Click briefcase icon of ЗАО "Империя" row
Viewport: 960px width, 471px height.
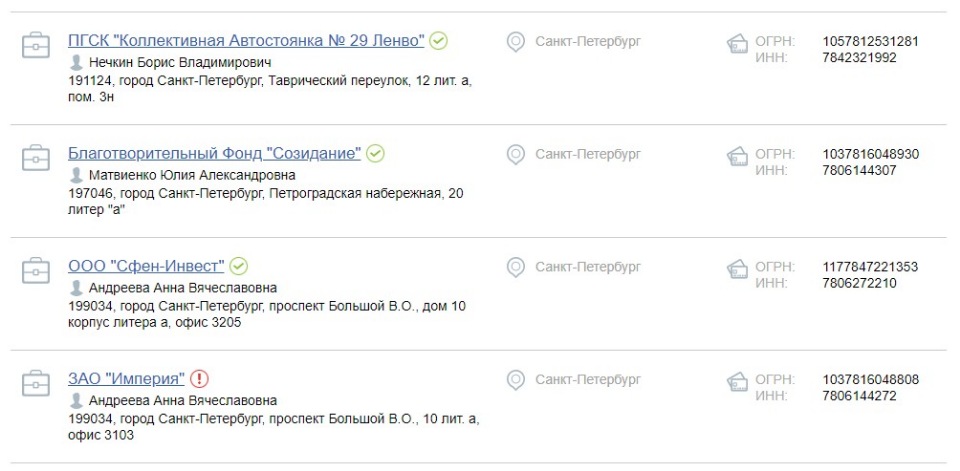tap(36, 383)
